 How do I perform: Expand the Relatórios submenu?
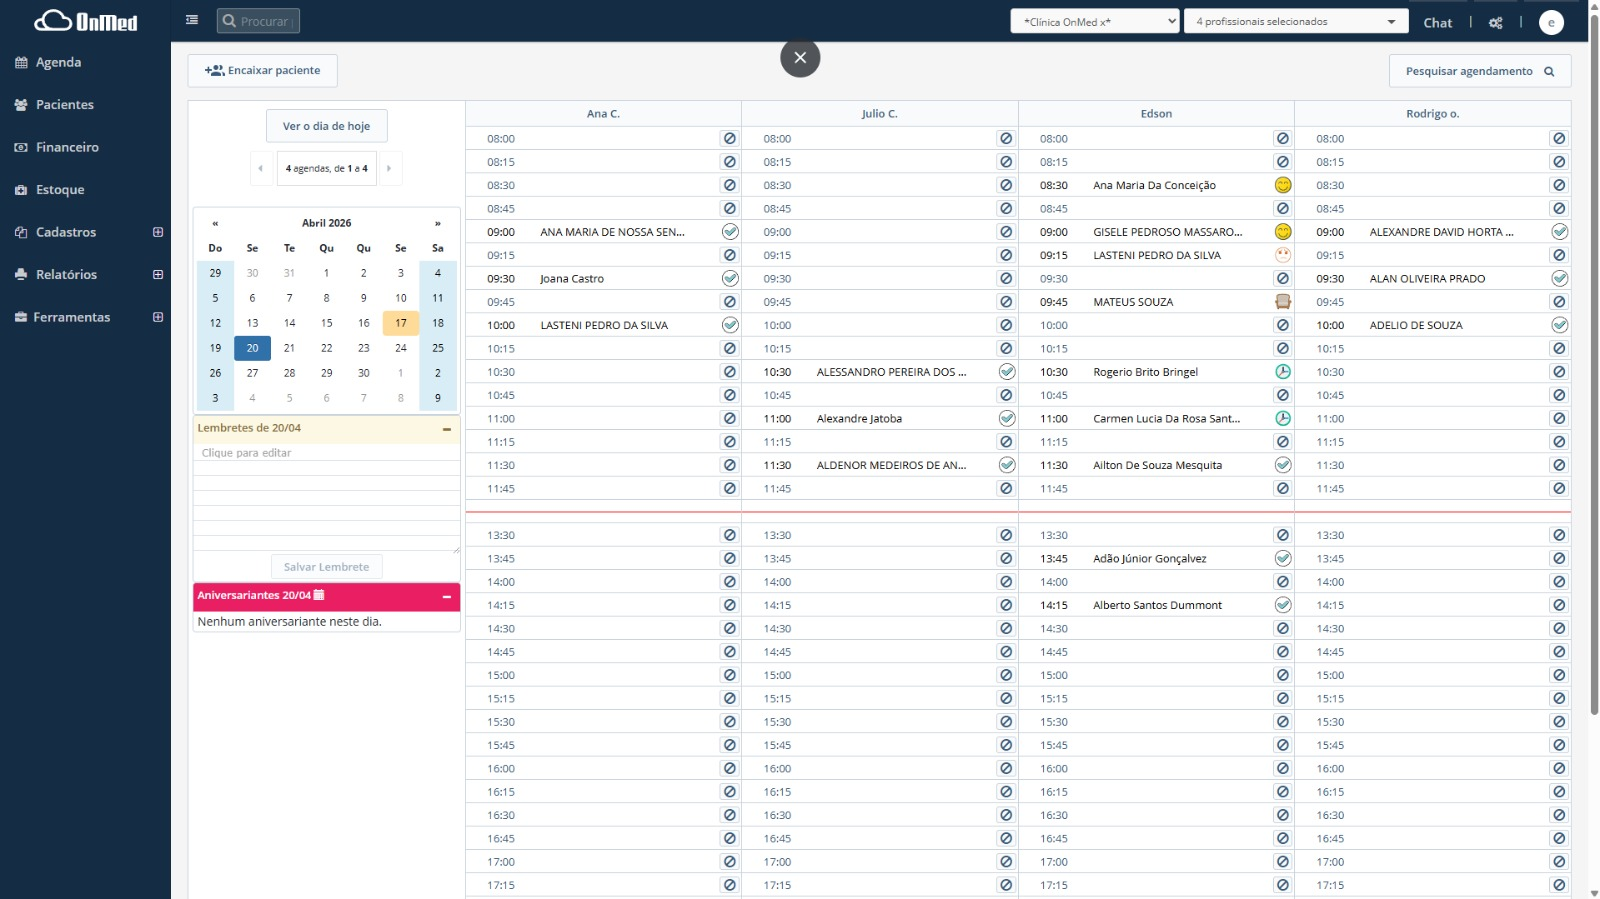[x=158, y=274]
